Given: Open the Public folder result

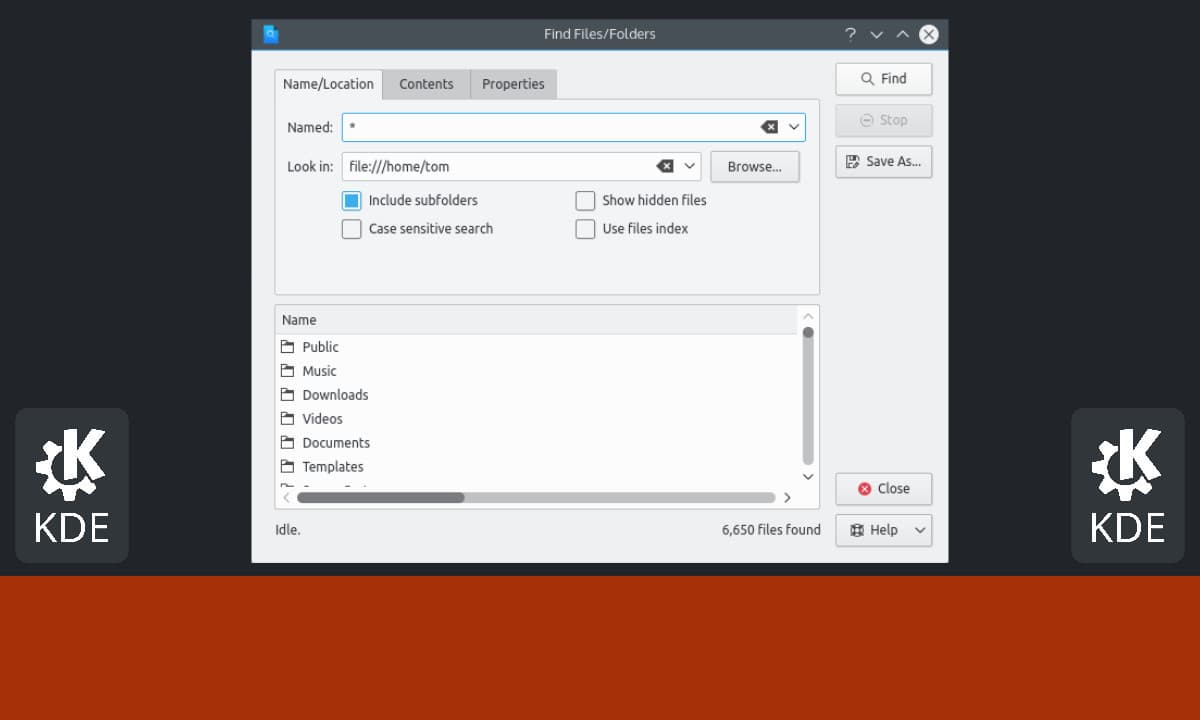Looking at the screenshot, I should coord(320,347).
